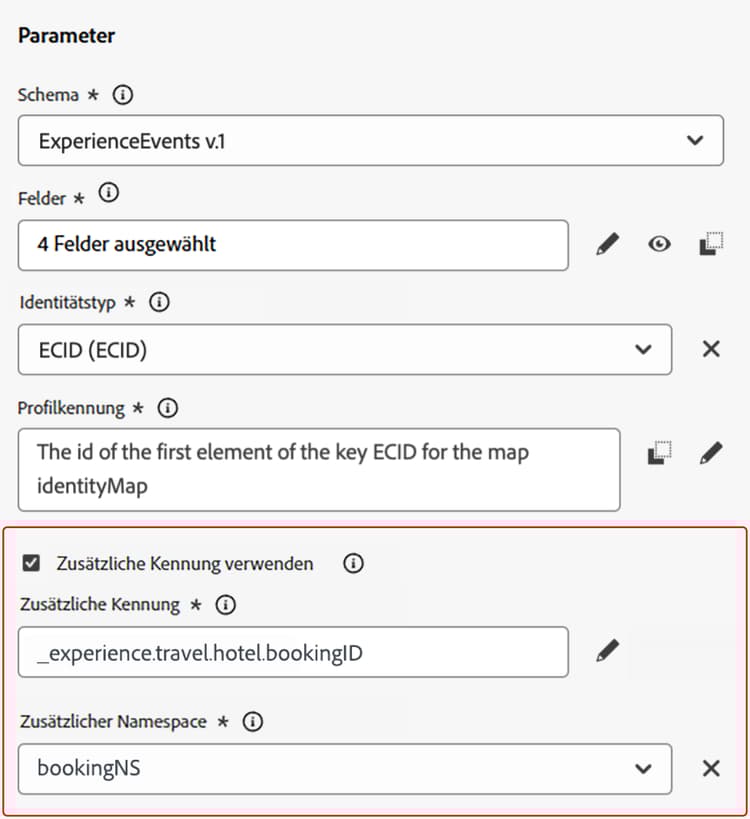Click info icon beside Zusätzlicher Namespace
This screenshot has width=750, height=819.
[x=253, y=721]
